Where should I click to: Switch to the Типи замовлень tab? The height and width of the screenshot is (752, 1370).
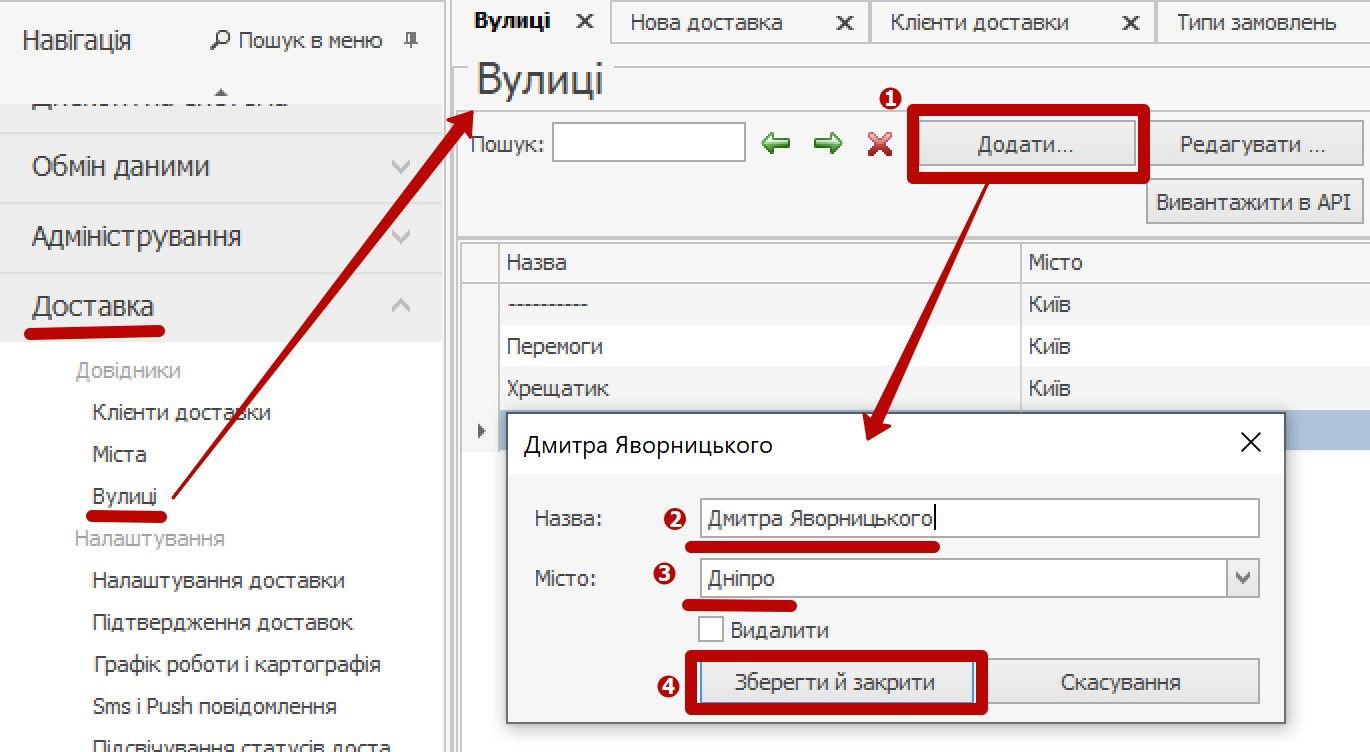(1256, 23)
